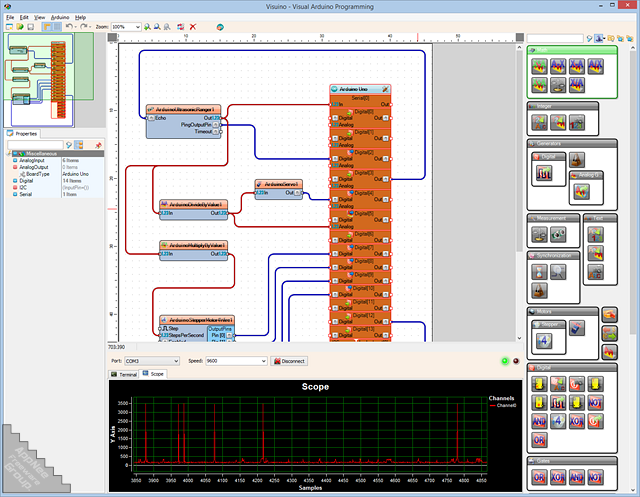Choose the analog generator component icon
640x497 pixels.
click(x=582, y=192)
